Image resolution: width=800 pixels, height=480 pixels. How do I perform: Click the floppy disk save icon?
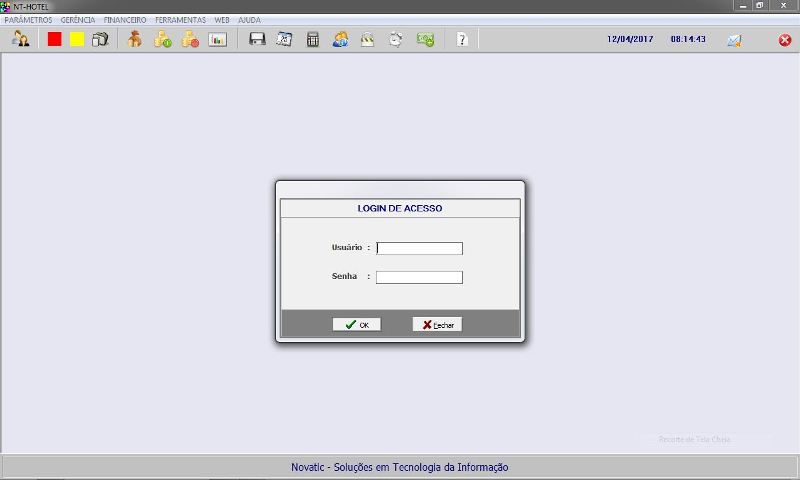[257, 40]
